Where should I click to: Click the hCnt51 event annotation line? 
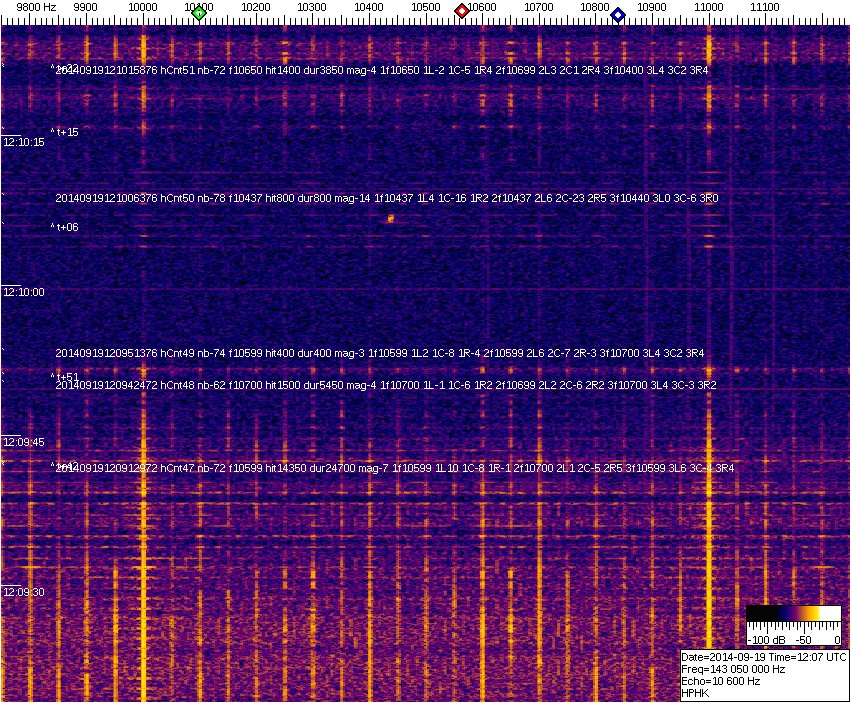click(383, 70)
